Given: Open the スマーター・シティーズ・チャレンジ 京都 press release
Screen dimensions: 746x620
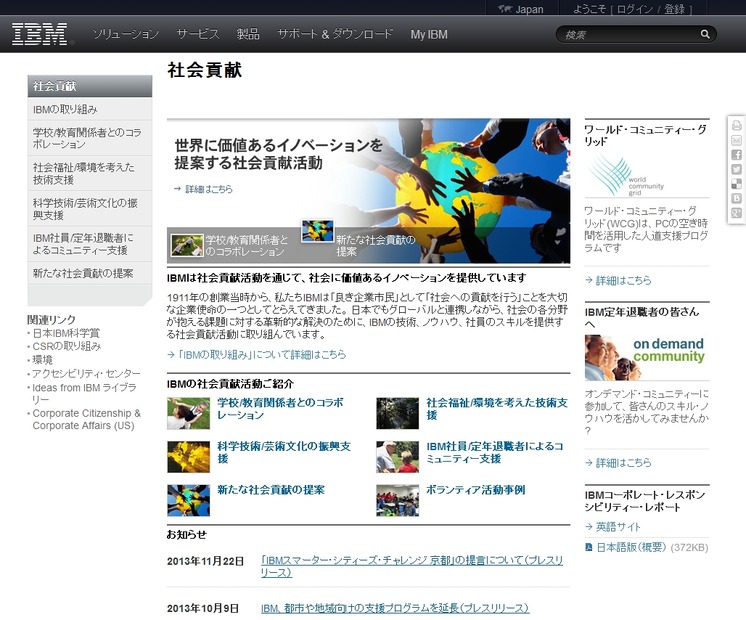Looking at the screenshot, I should (412, 566).
